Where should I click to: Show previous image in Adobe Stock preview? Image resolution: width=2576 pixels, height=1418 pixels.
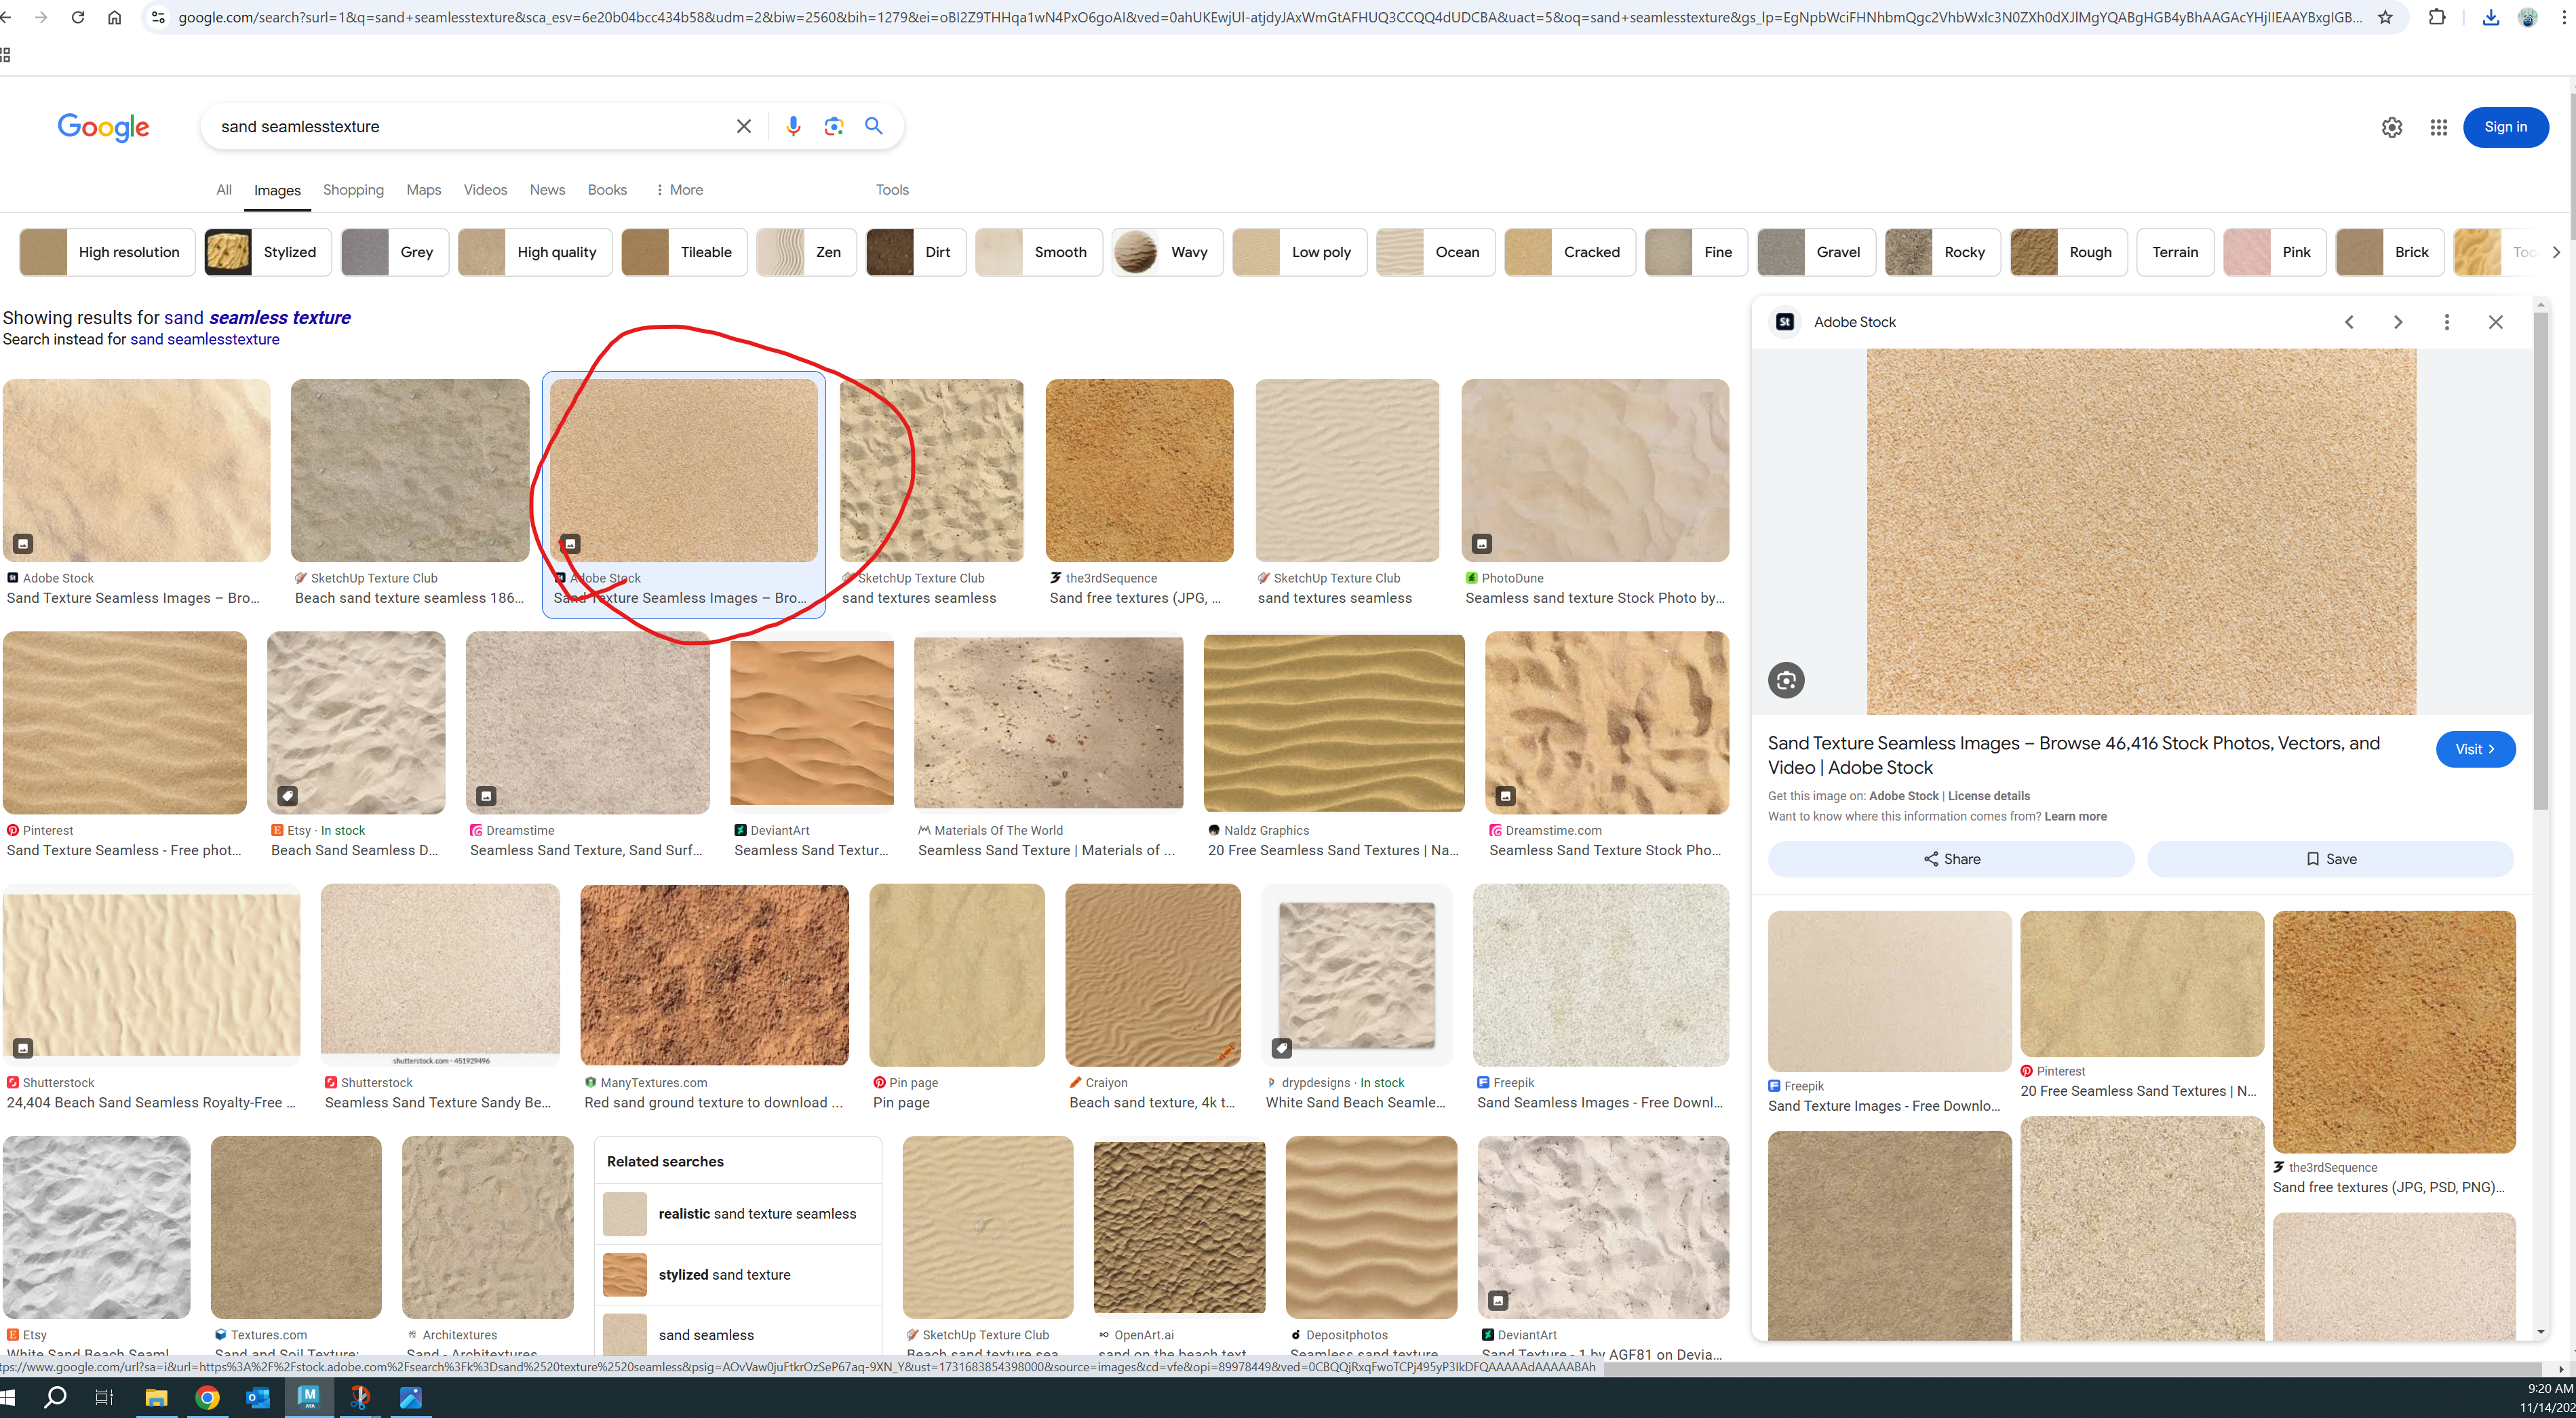2350,322
